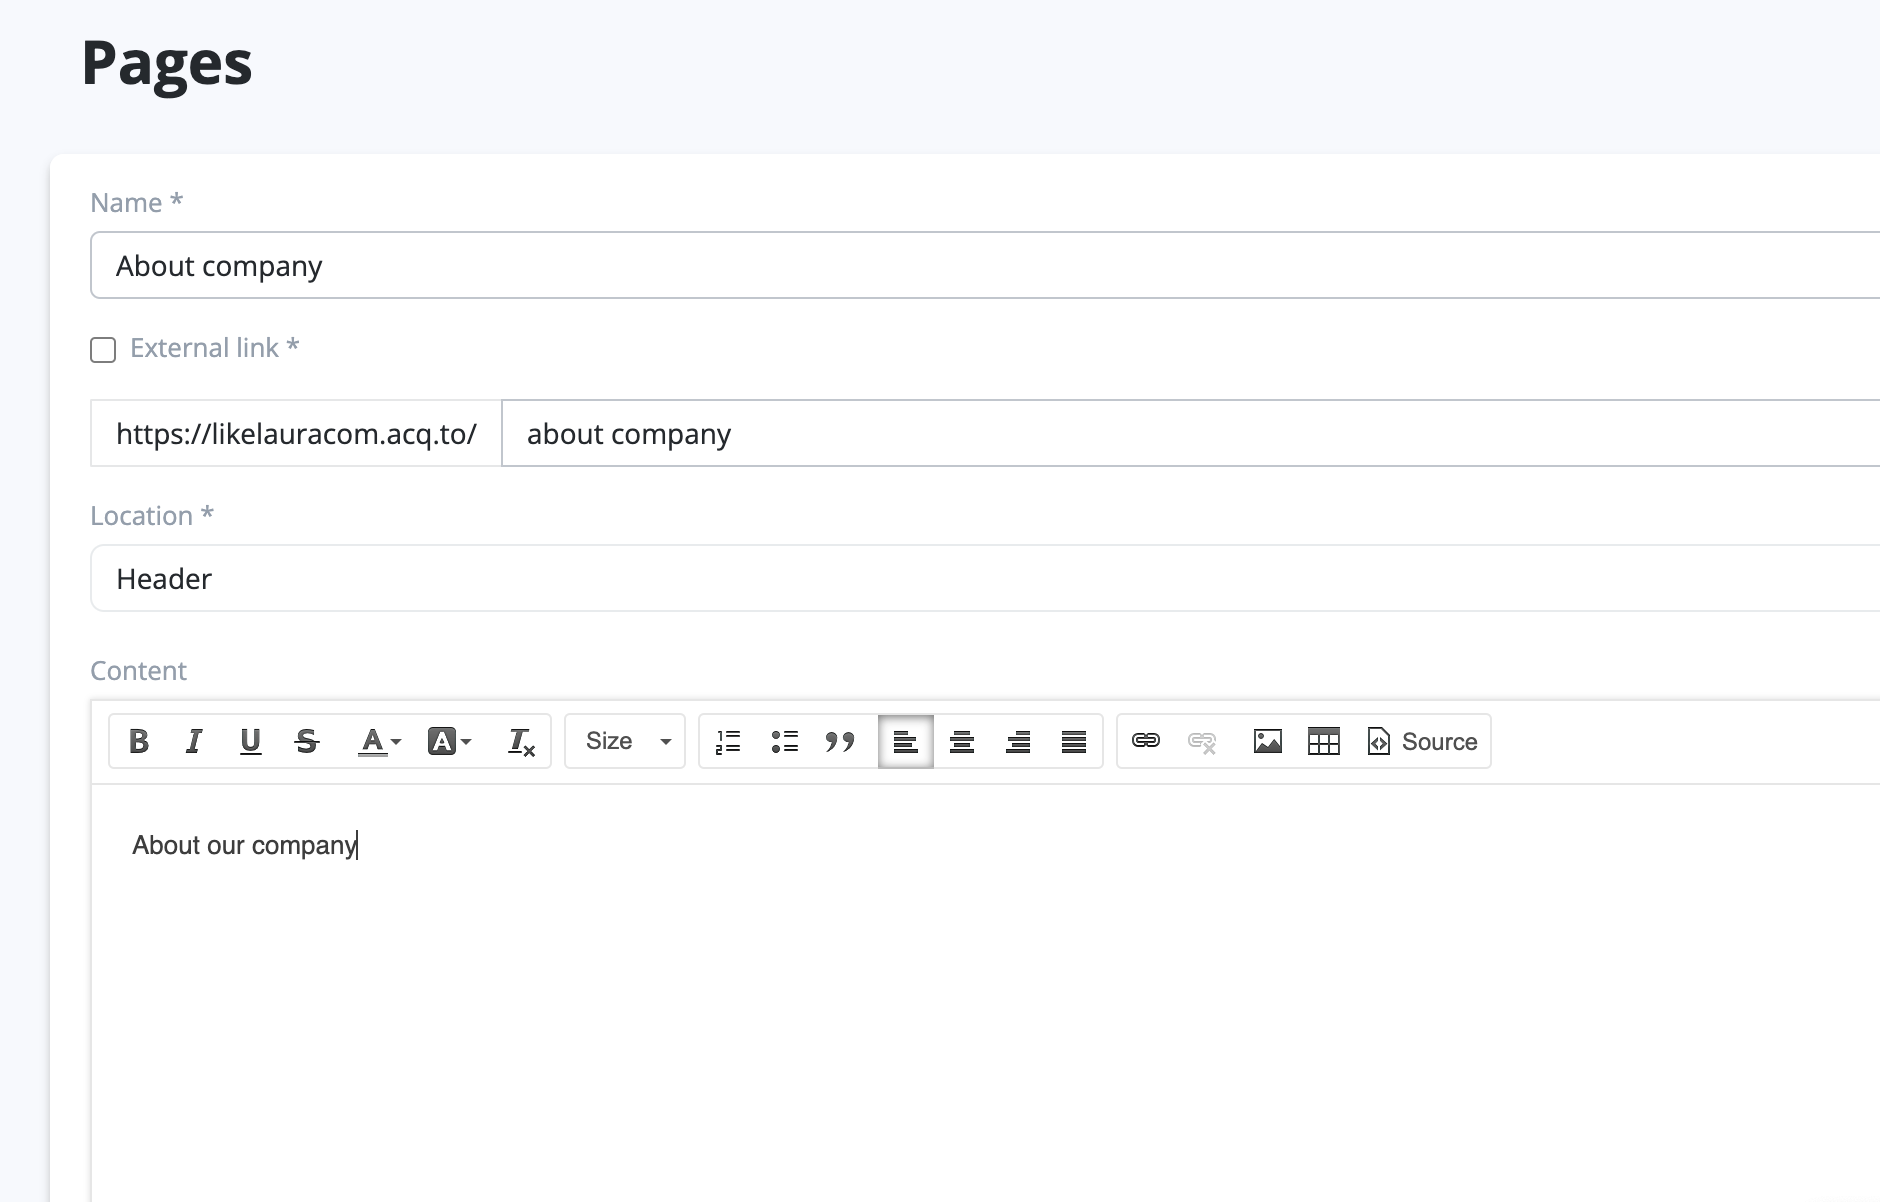The image size is (1880, 1202).
Task: Insert a bulleted list
Action: pyautogui.click(x=784, y=741)
